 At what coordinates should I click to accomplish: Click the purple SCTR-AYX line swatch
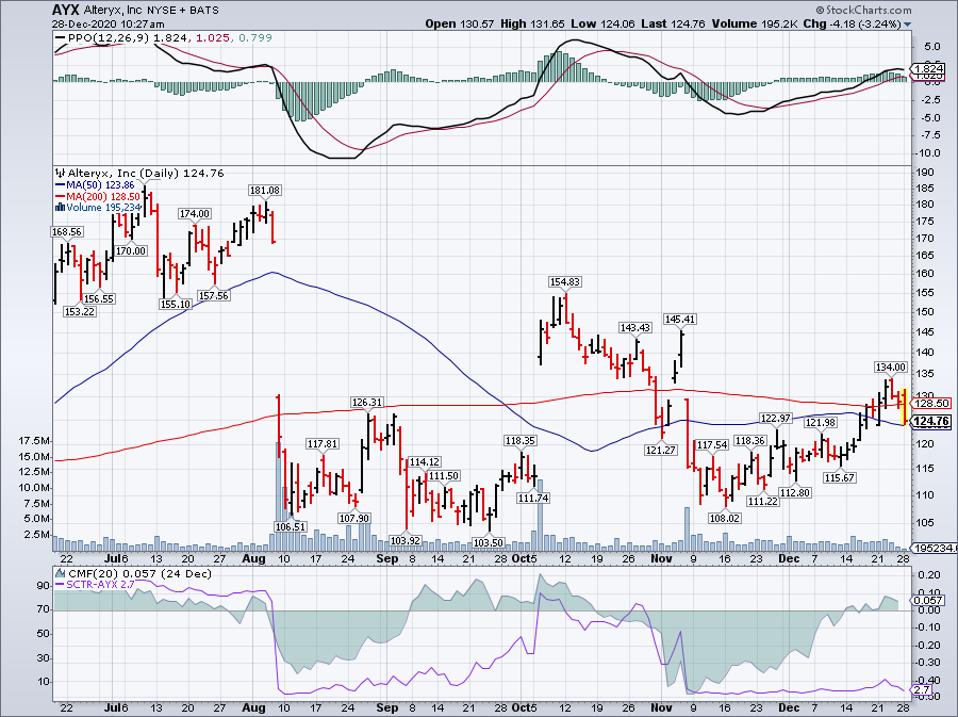click(x=60, y=585)
